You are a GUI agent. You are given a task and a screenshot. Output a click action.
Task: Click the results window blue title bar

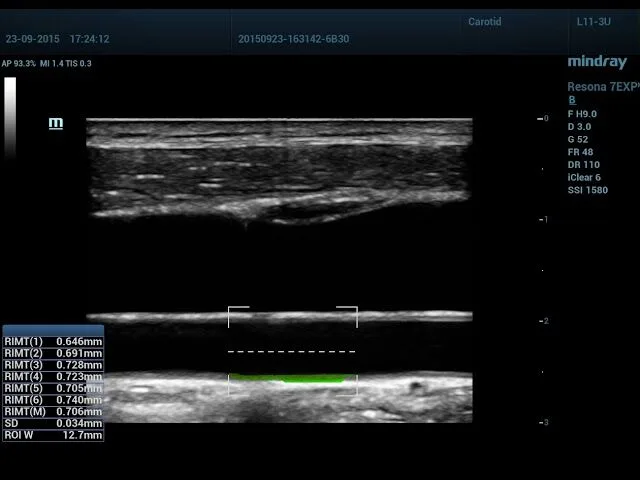pos(53,330)
